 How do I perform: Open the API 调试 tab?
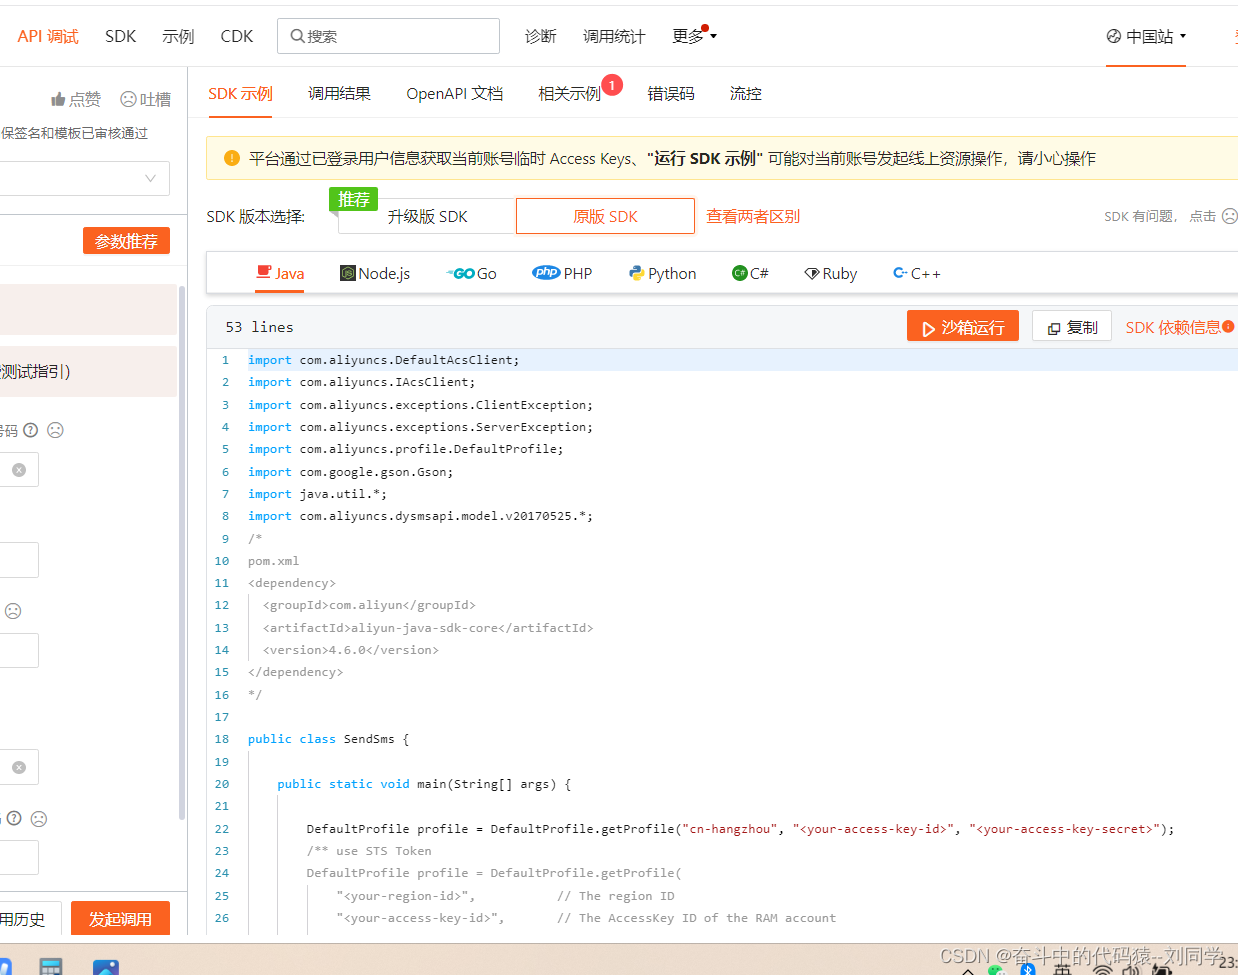click(x=48, y=36)
